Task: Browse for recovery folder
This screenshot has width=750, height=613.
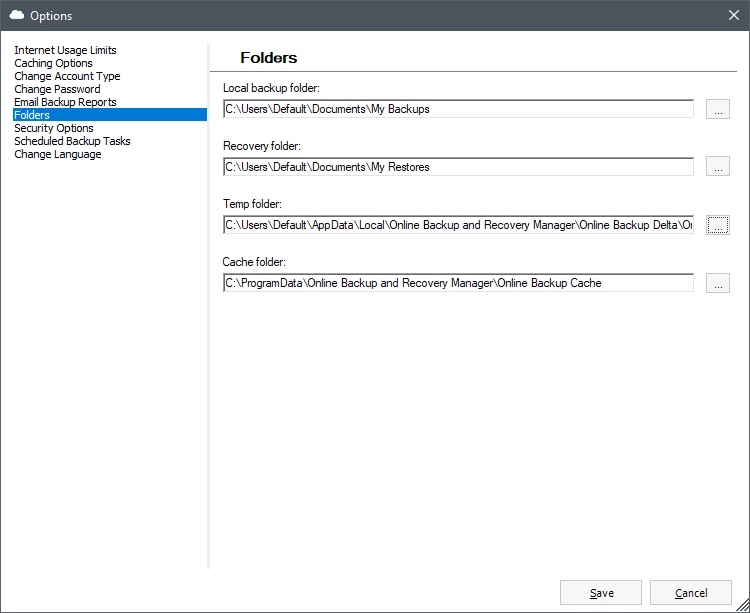Action: coord(717,166)
